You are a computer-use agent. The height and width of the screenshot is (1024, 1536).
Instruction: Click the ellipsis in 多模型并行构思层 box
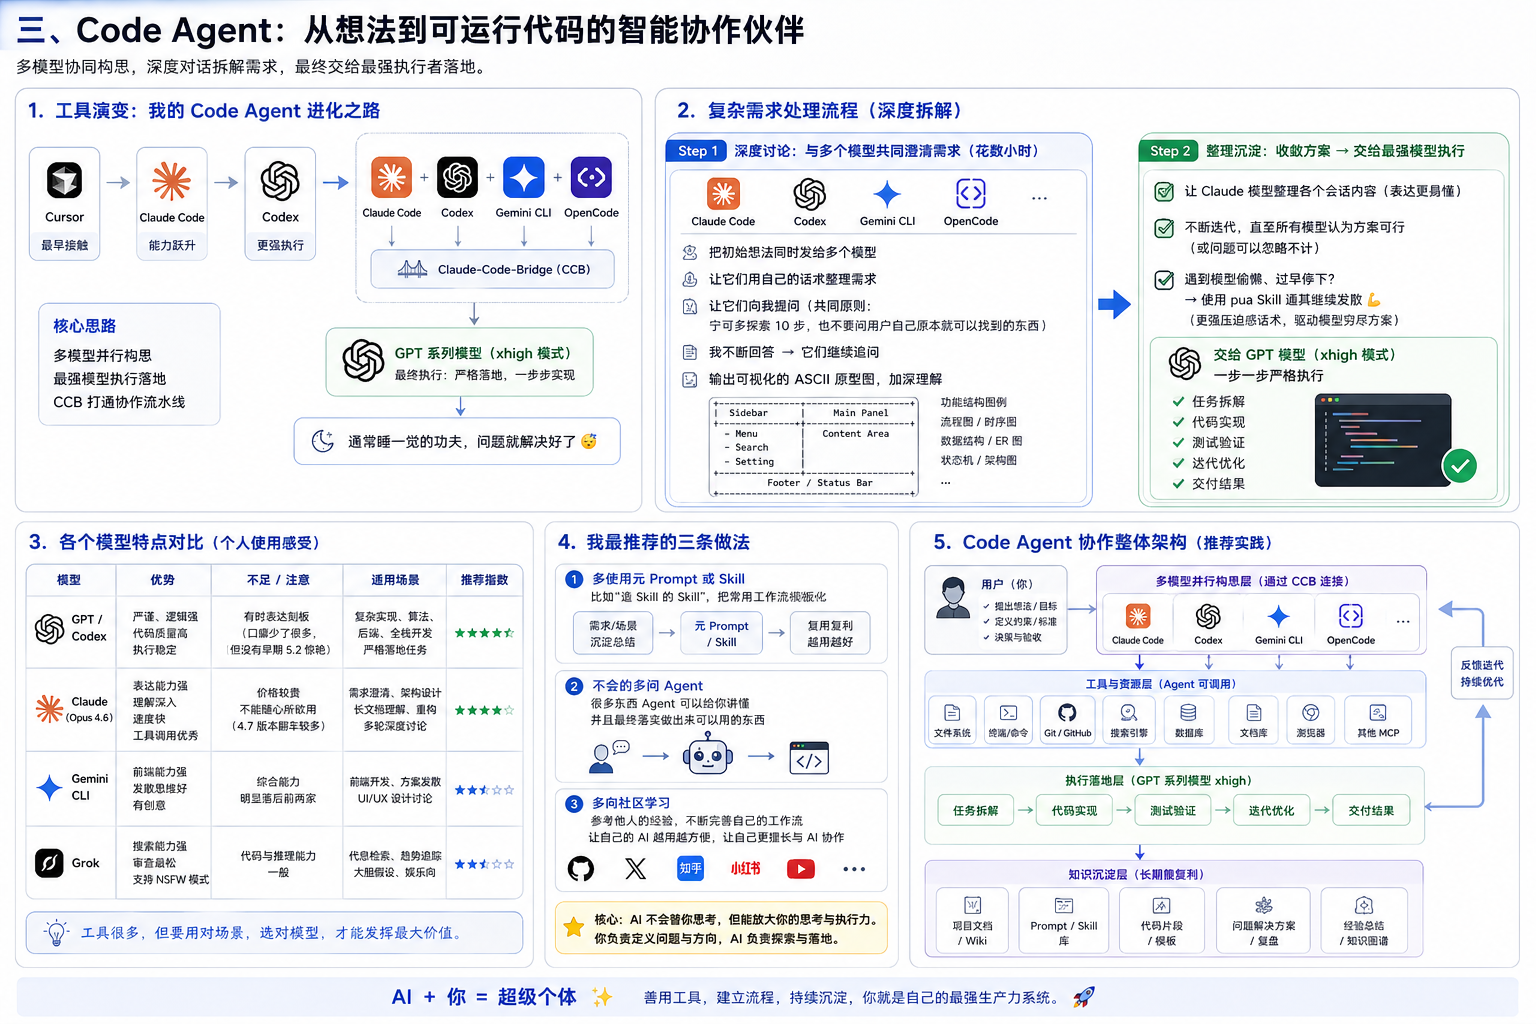click(x=1403, y=621)
